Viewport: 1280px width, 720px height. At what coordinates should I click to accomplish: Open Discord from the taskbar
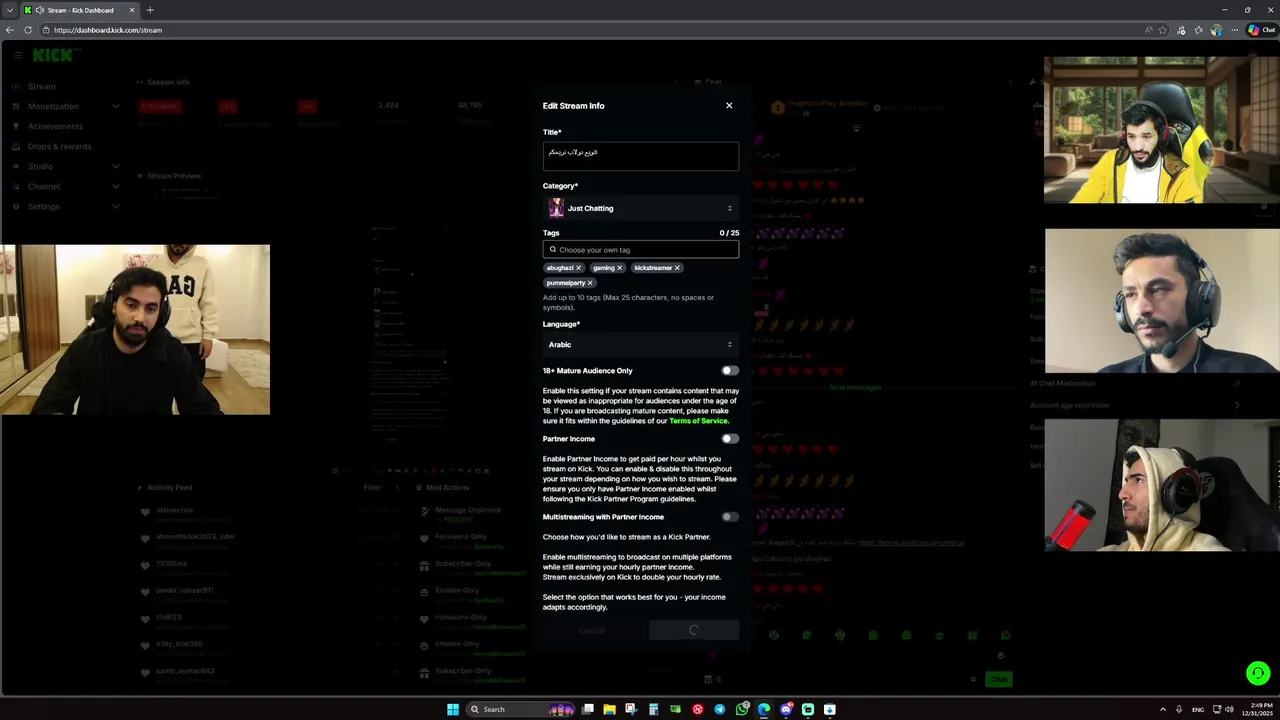point(786,709)
